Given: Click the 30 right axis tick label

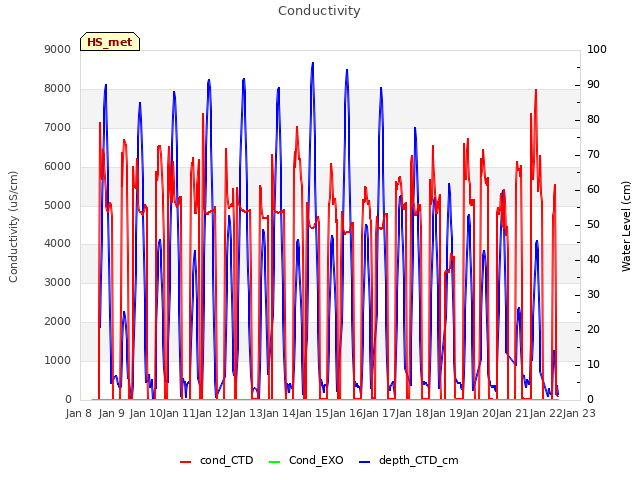Looking at the screenshot, I should click(593, 295).
